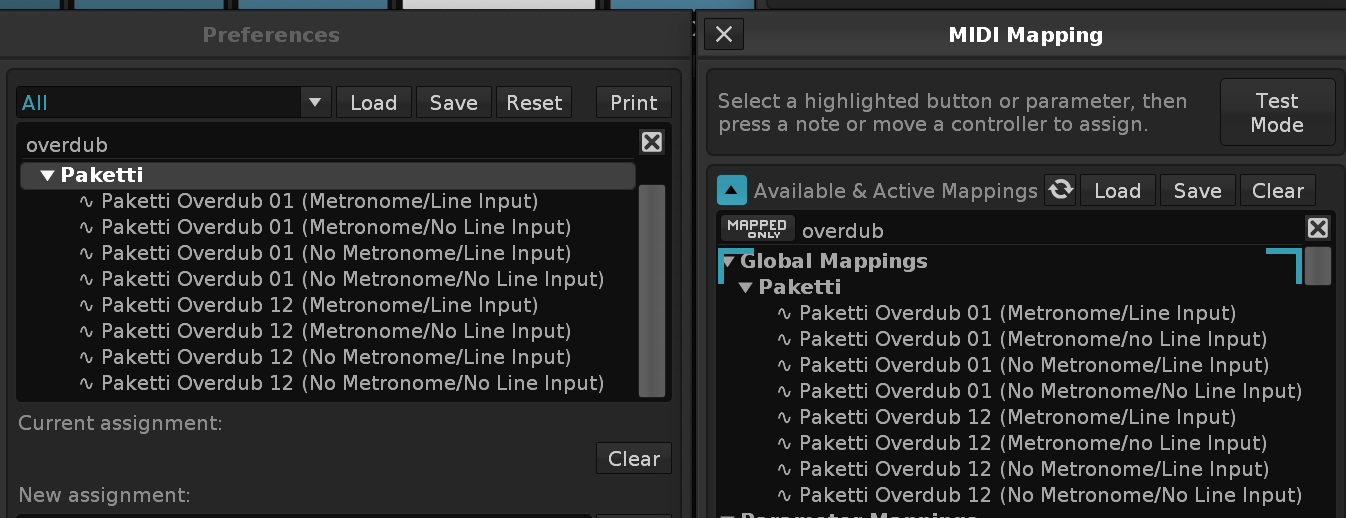Select Overdub 01 (Metronome/Line Input) MIDI mapping
The height and width of the screenshot is (518, 1346).
1017,313
